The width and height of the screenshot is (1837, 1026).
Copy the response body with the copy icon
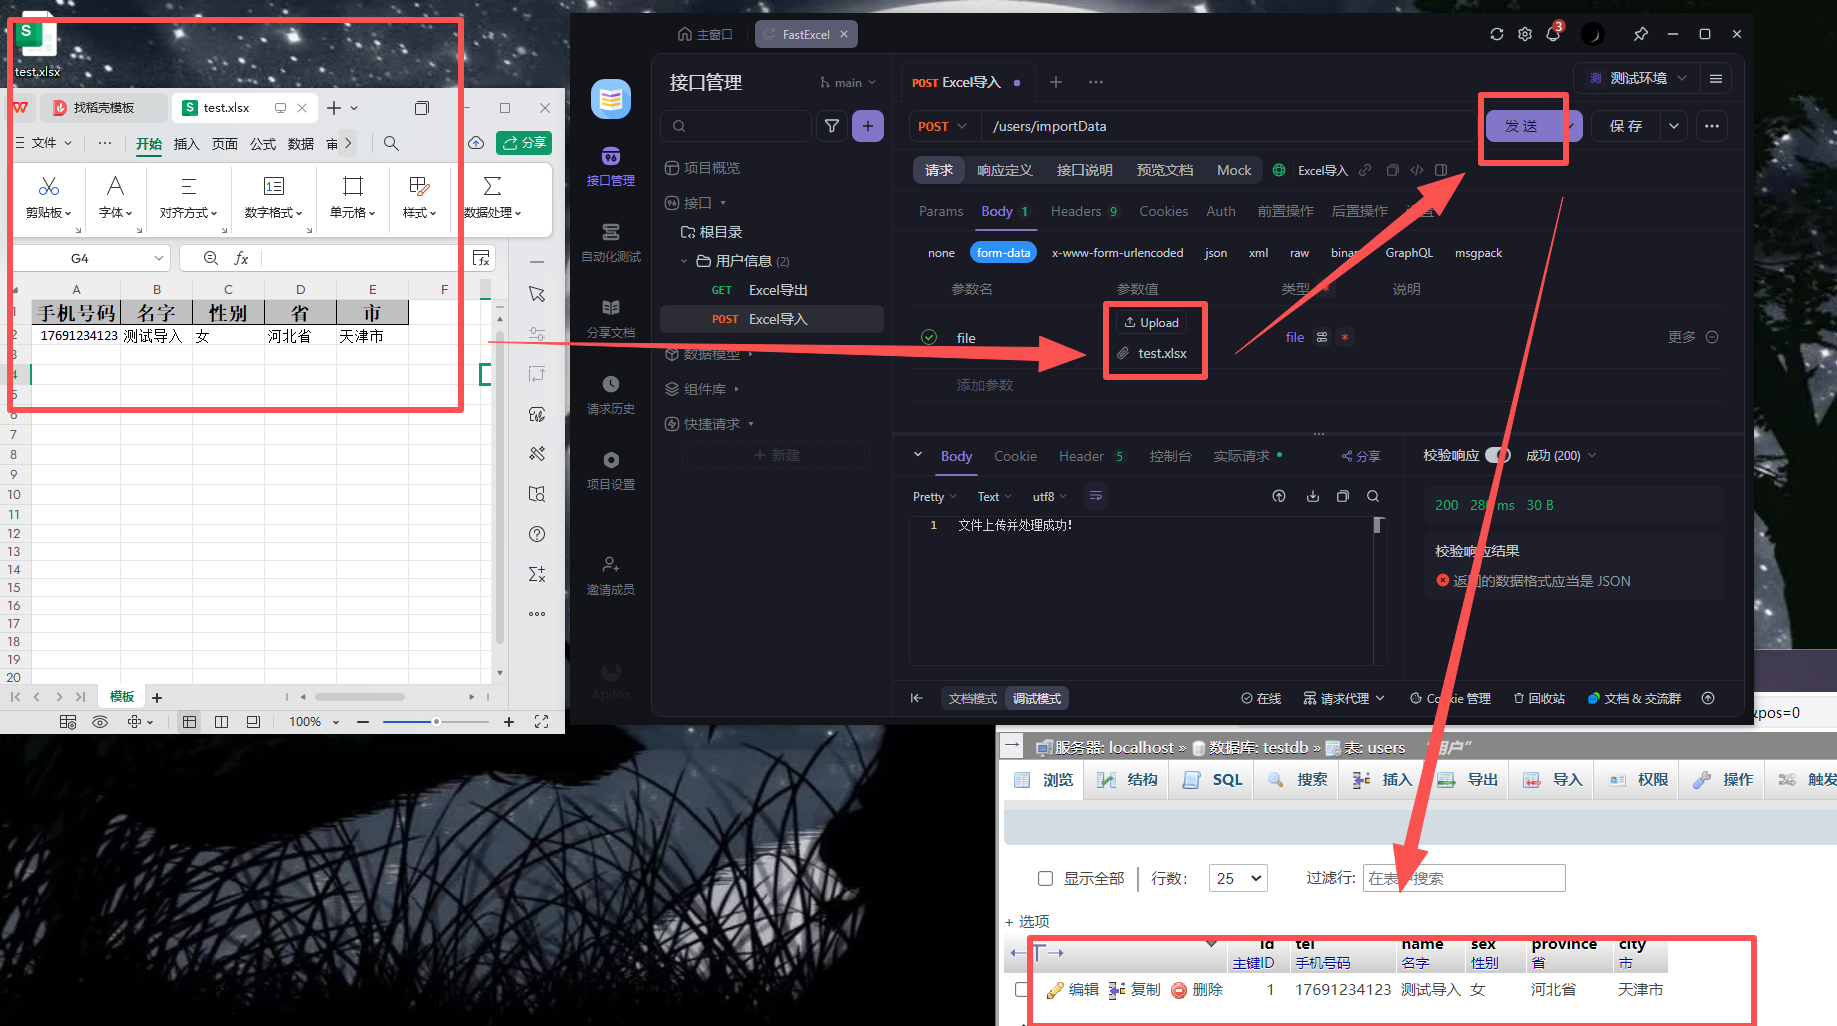point(1342,496)
